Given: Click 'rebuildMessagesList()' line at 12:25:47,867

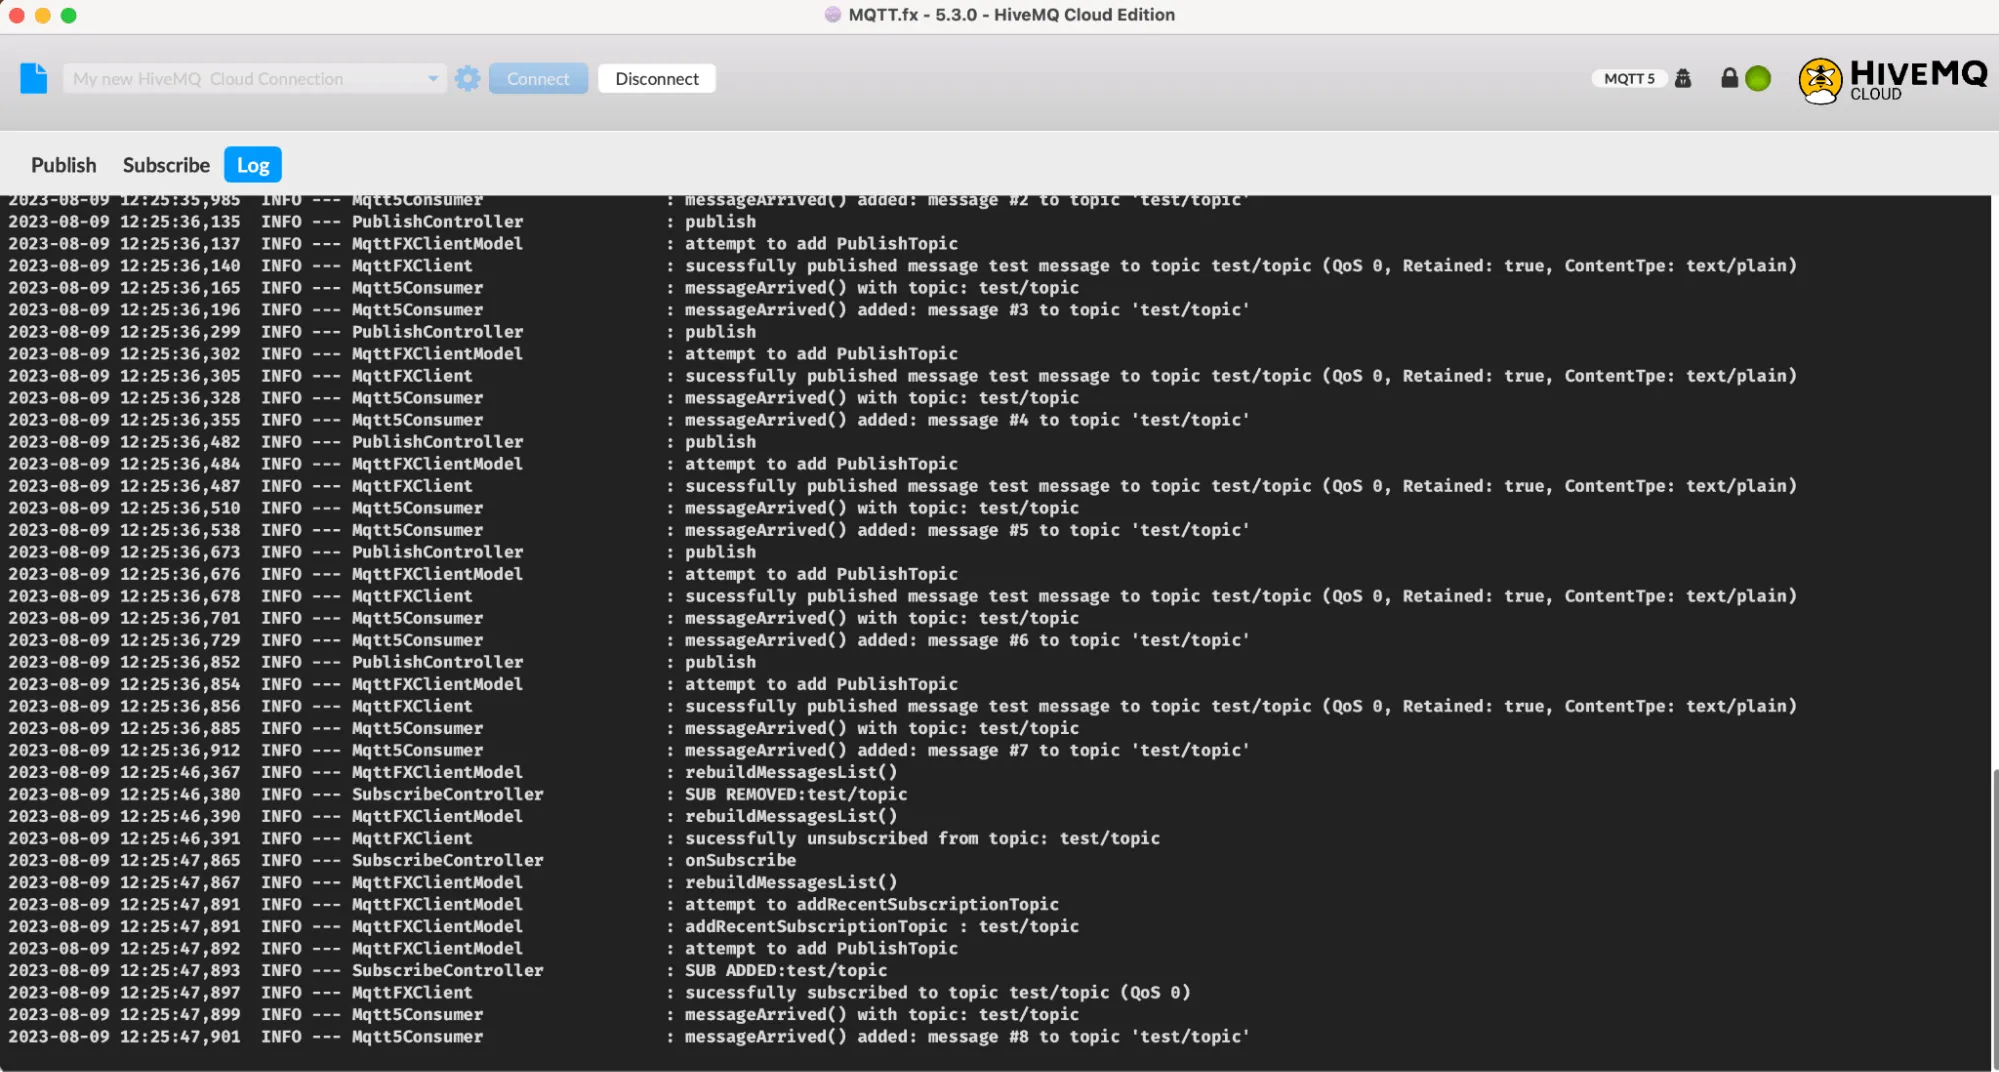Looking at the screenshot, I should (790, 882).
